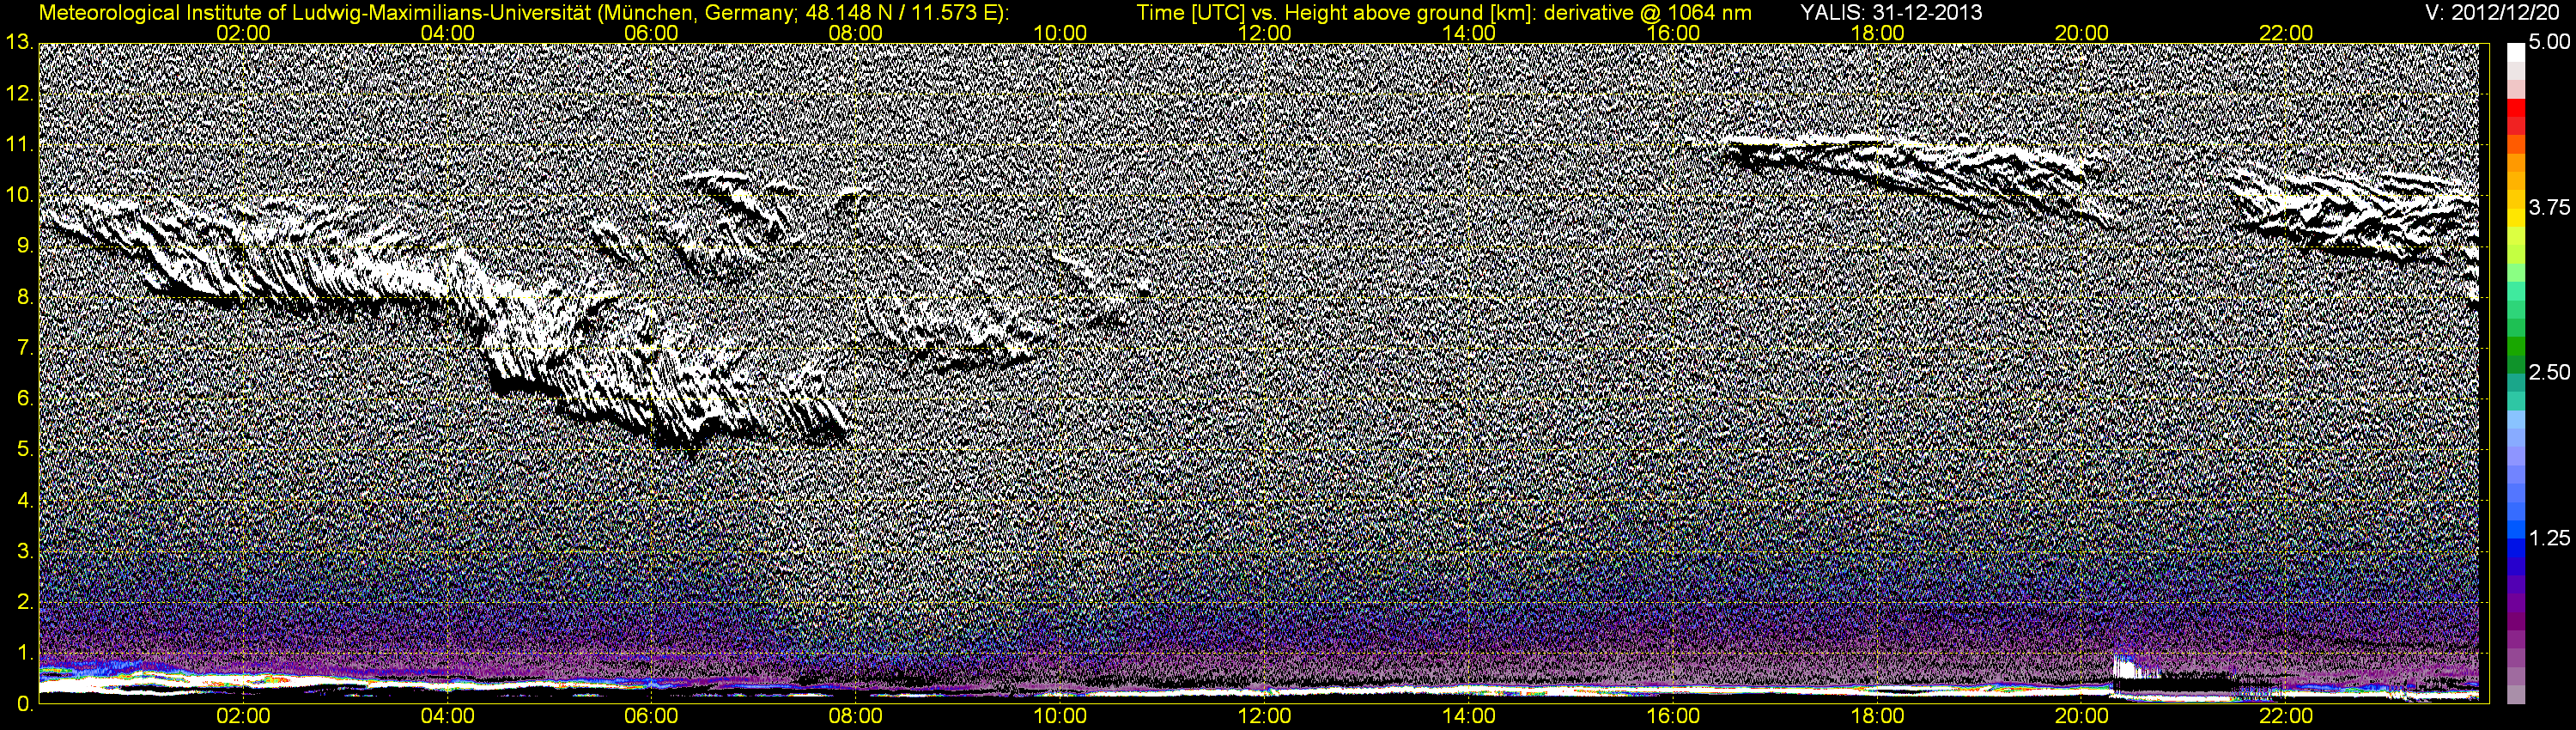
Task: Click the 14:00 label on the bottom time axis
Action: pos(1469,717)
